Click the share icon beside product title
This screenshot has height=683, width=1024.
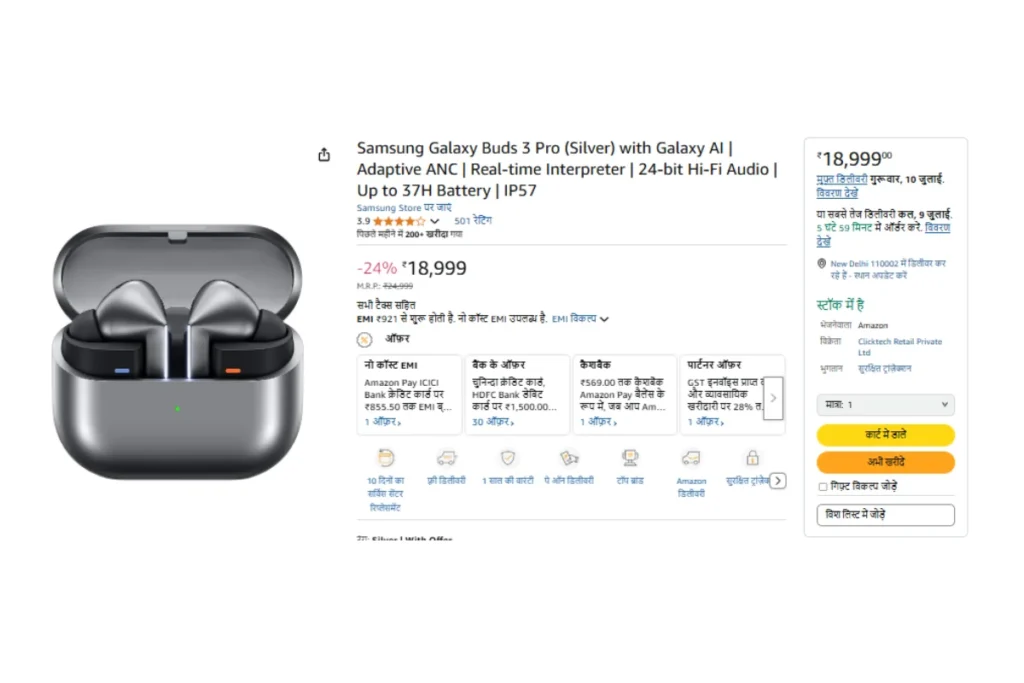pos(324,155)
